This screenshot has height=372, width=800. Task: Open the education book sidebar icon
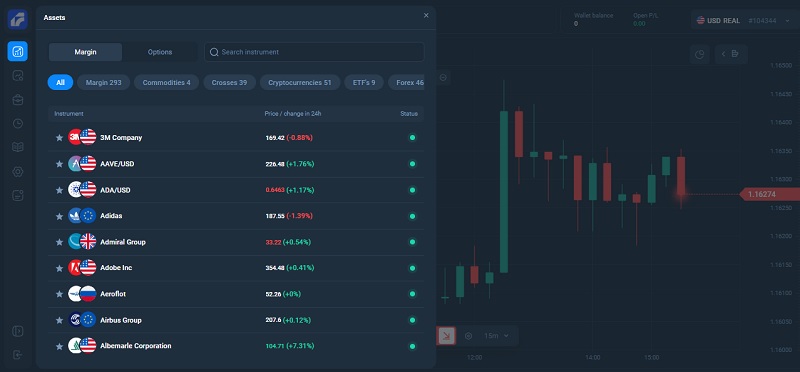point(18,147)
